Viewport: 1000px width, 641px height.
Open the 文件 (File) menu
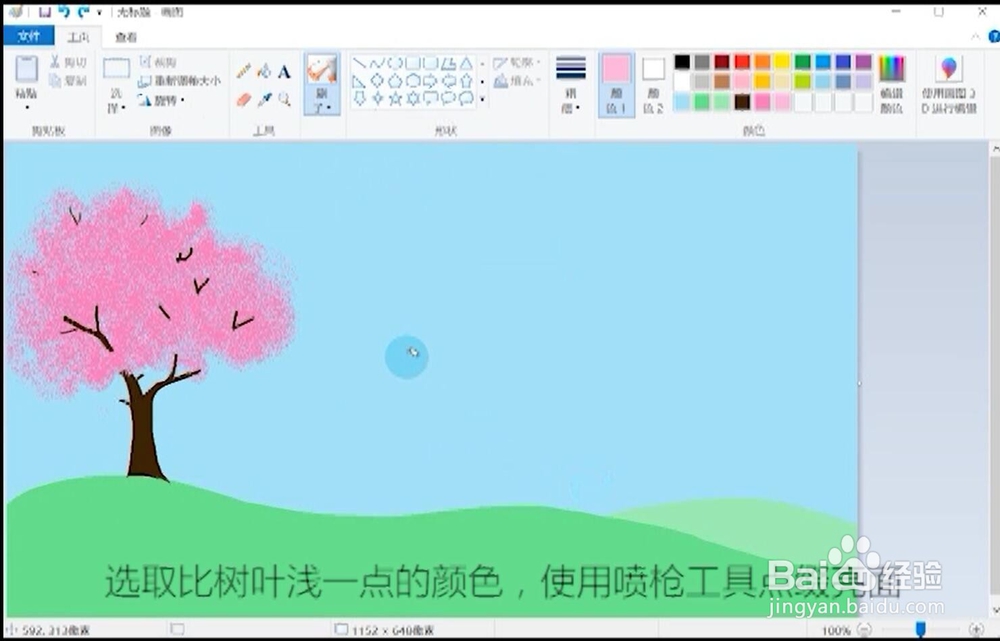(x=29, y=36)
